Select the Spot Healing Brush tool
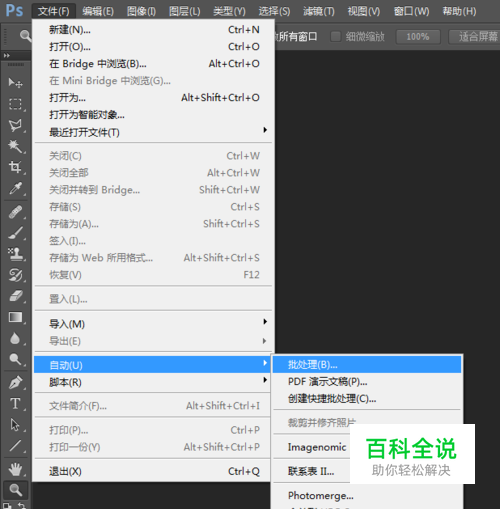 click(15, 212)
